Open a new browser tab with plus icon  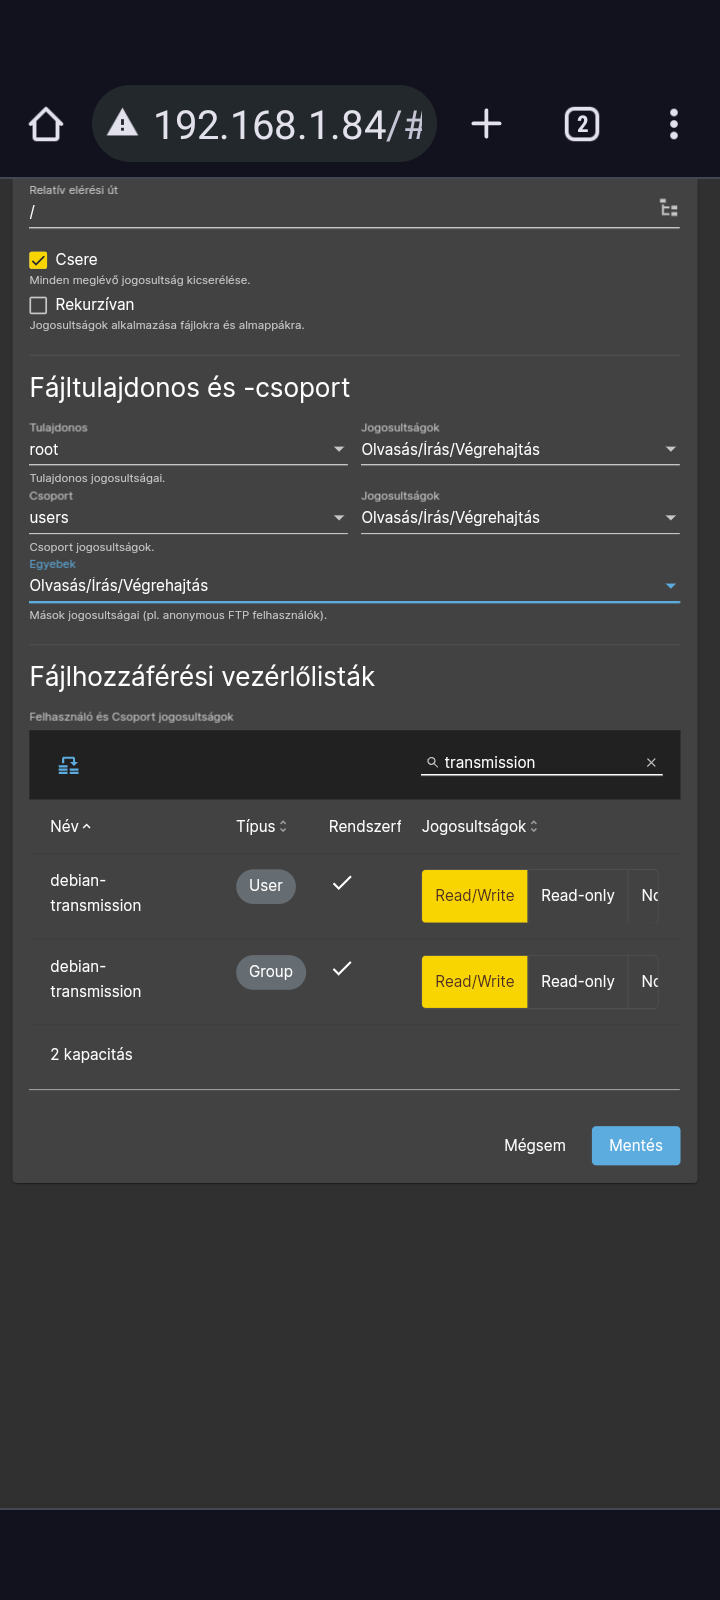click(x=486, y=124)
